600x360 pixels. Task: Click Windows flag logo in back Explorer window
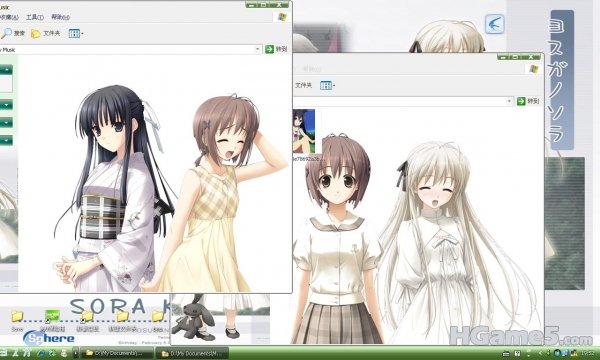(x=533, y=69)
